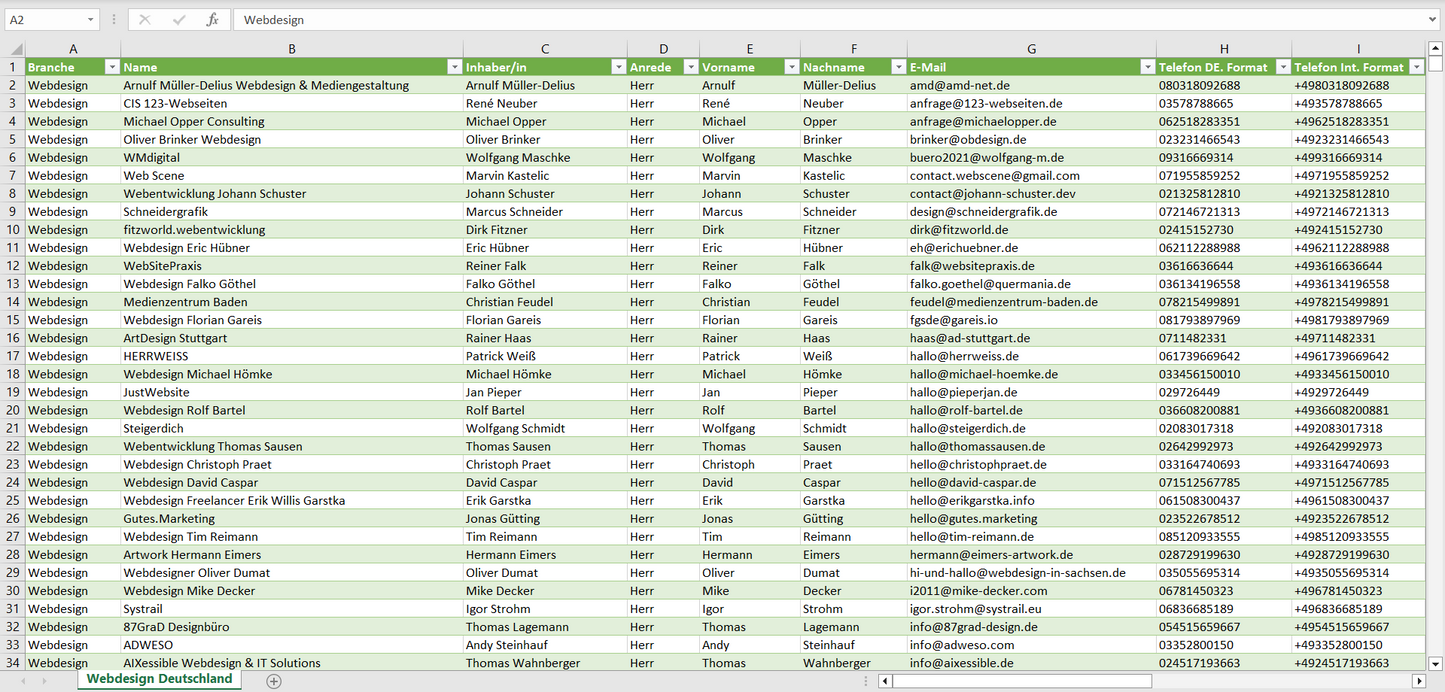Select row 15 header
The height and width of the screenshot is (692, 1445).
pyautogui.click(x=12, y=320)
